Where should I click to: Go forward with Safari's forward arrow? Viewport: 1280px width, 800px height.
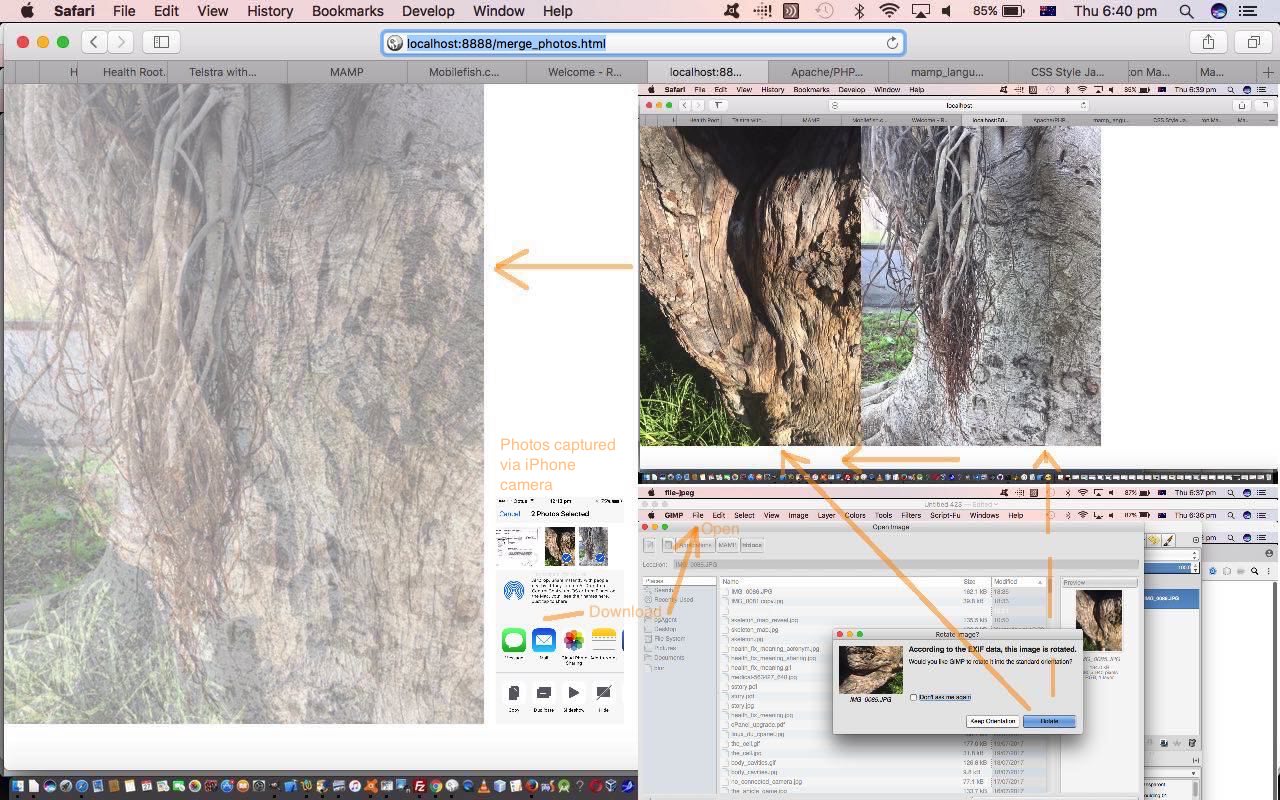pos(121,42)
